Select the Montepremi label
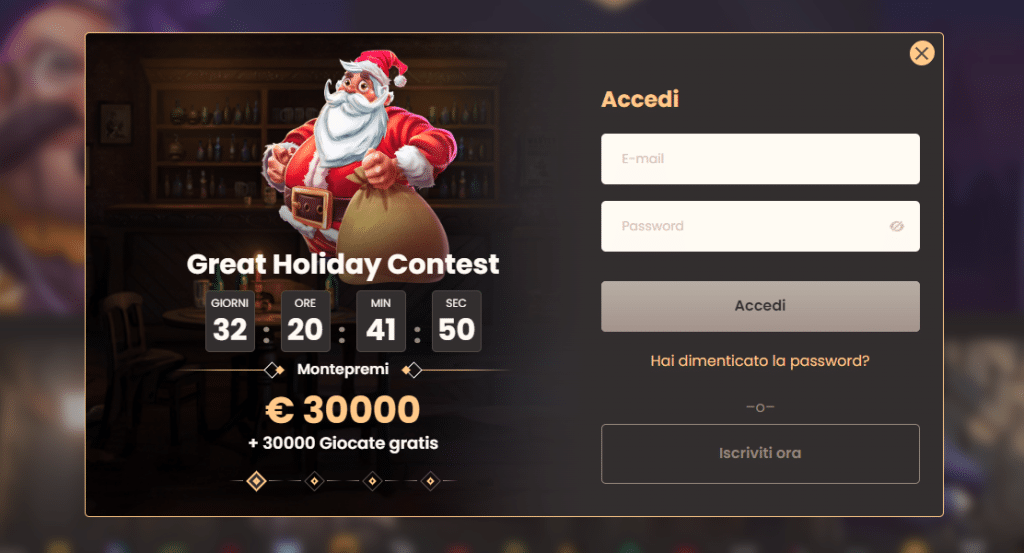Viewport: 1024px width, 553px height. 343,369
